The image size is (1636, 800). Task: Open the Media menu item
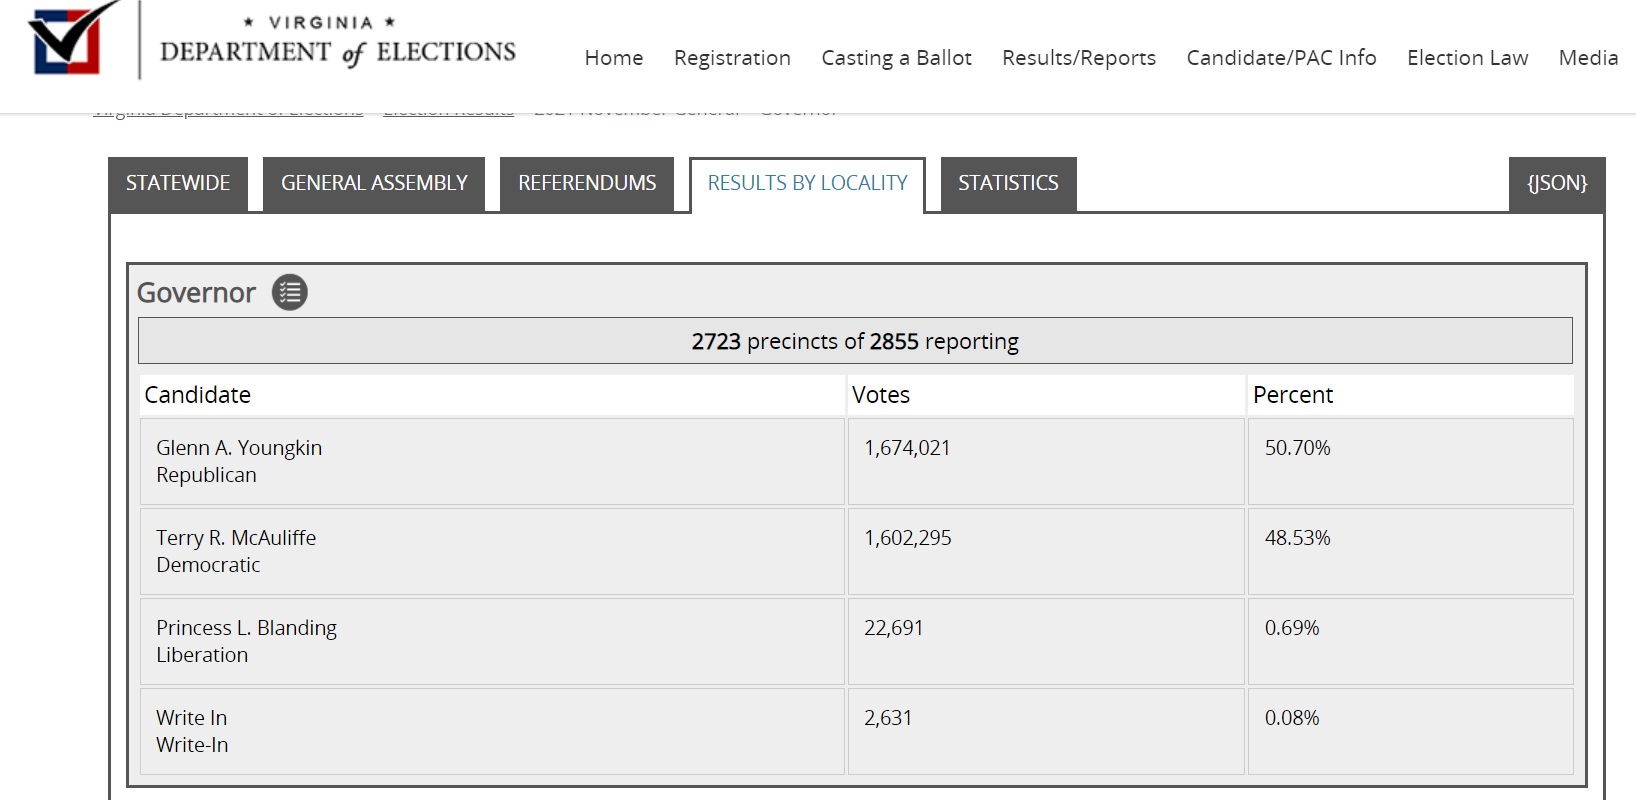point(1588,58)
